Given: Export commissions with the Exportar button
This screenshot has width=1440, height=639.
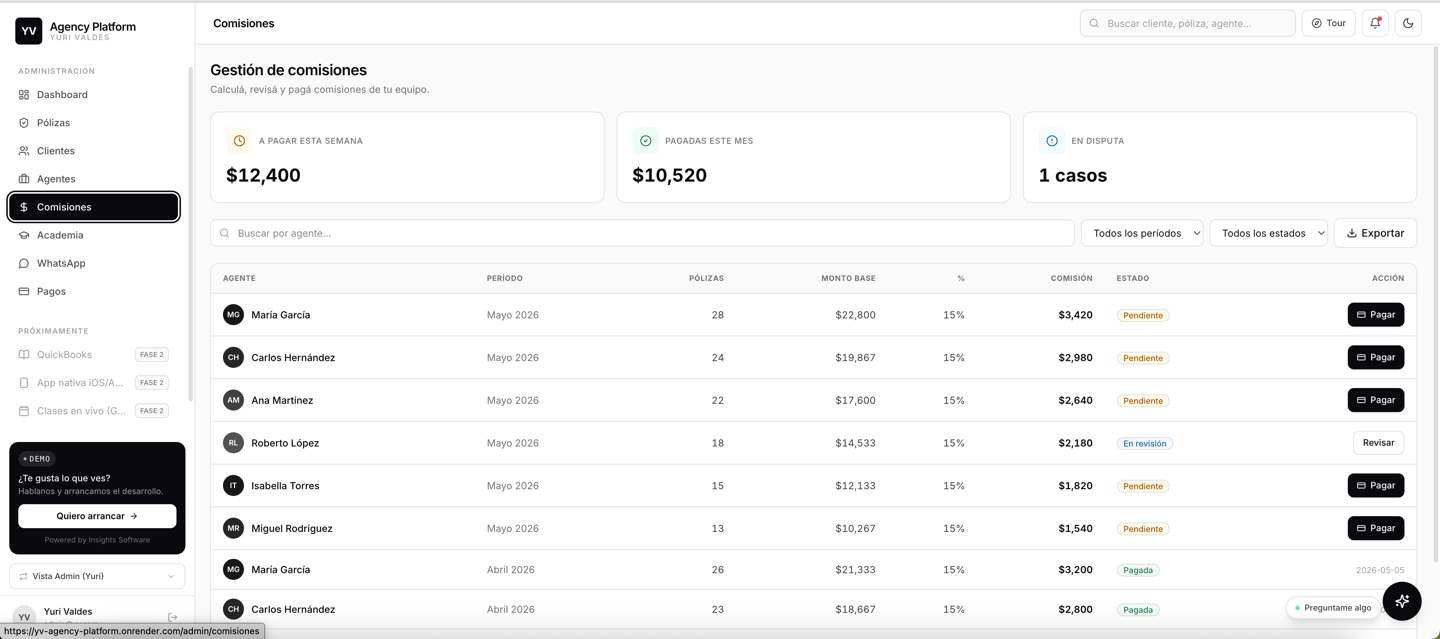Looking at the screenshot, I should pyautogui.click(x=1375, y=233).
